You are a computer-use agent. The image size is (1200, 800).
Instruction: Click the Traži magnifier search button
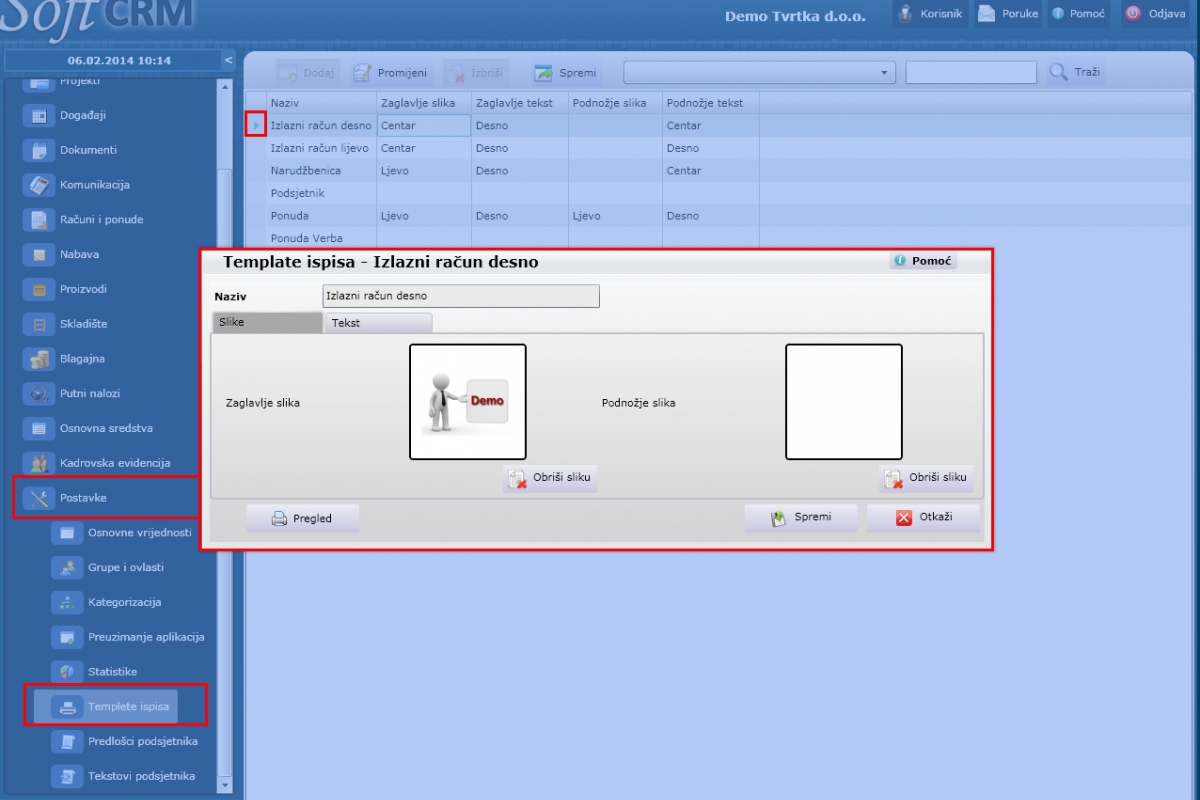(1075, 73)
